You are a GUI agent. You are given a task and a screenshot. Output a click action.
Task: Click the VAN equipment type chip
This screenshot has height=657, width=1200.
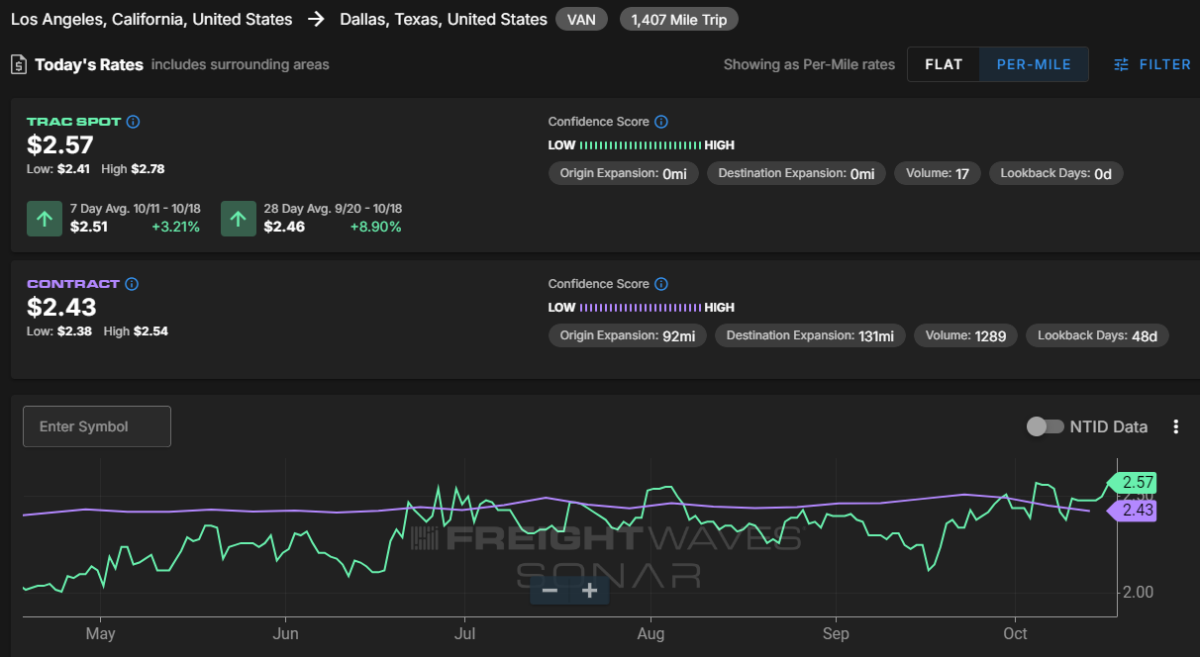581,19
